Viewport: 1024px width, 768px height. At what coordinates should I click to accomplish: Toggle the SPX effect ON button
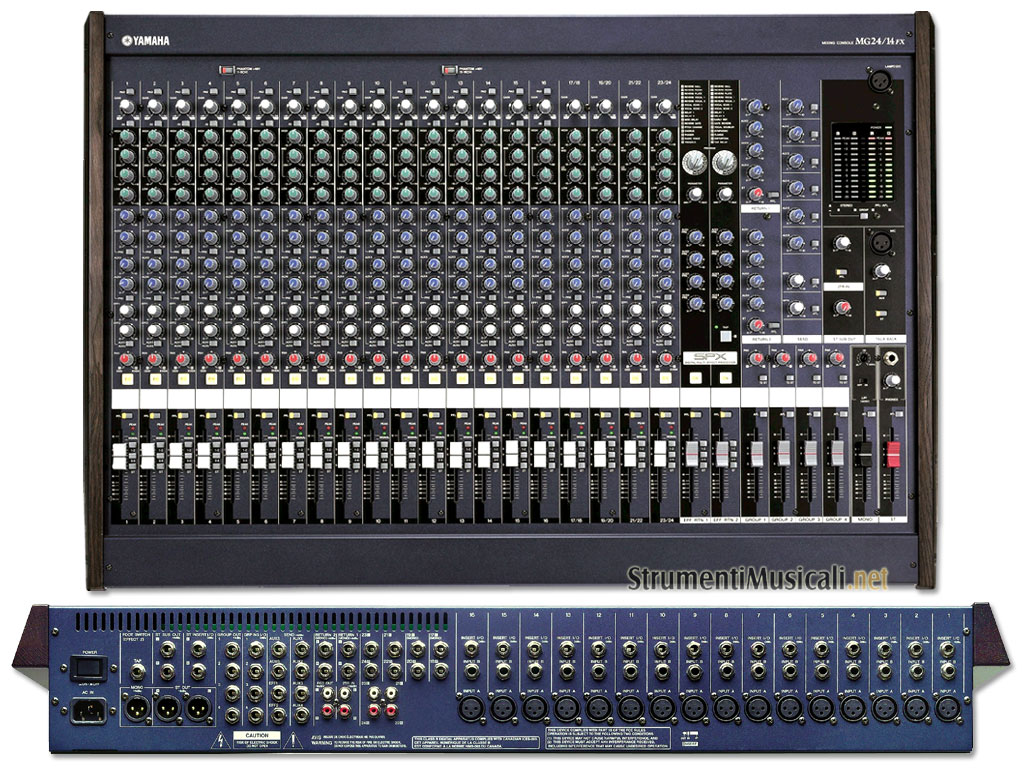pyautogui.click(x=694, y=378)
